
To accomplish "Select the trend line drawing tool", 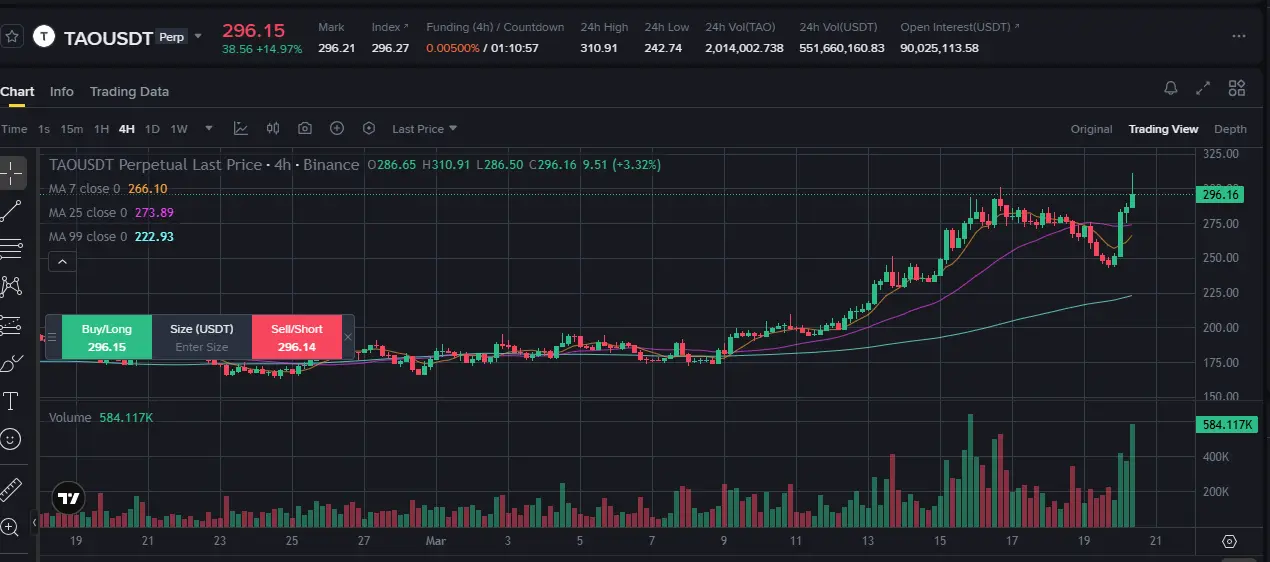I will (x=12, y=210).
